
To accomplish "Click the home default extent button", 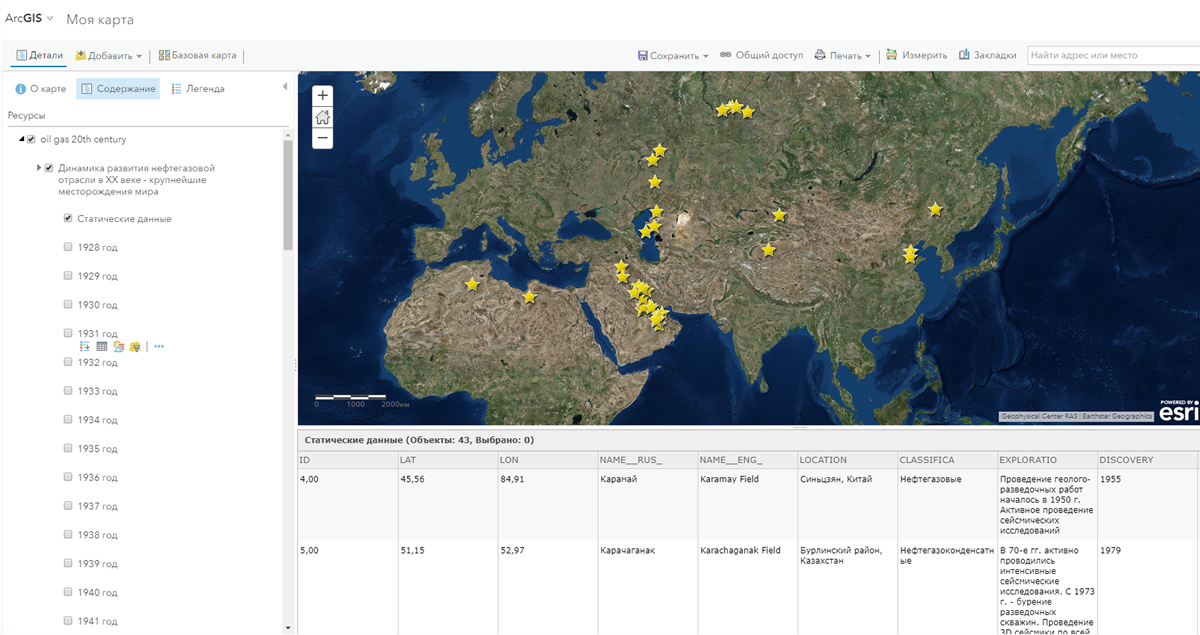I will [322, 117].
